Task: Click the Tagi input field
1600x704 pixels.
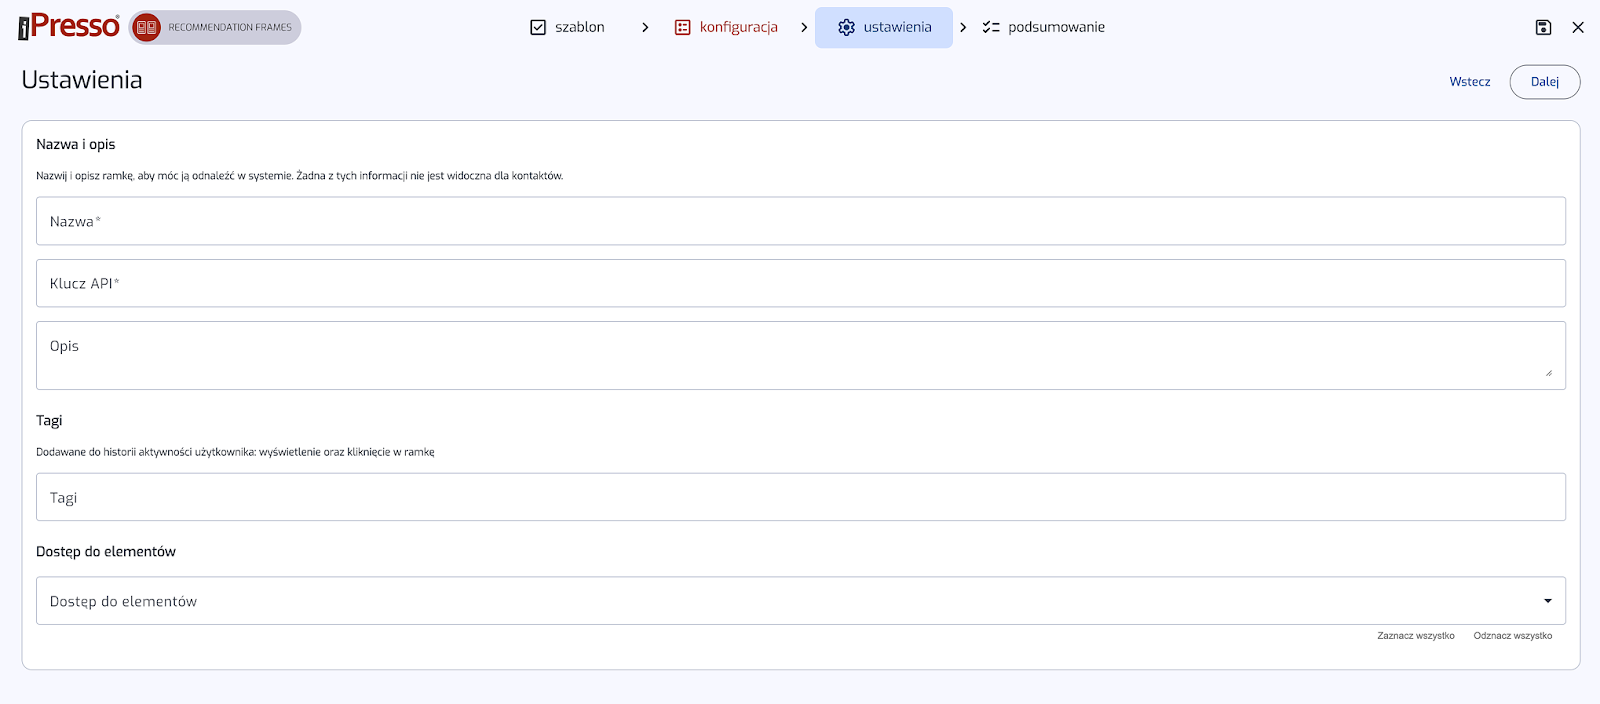Action: point(800,498)
